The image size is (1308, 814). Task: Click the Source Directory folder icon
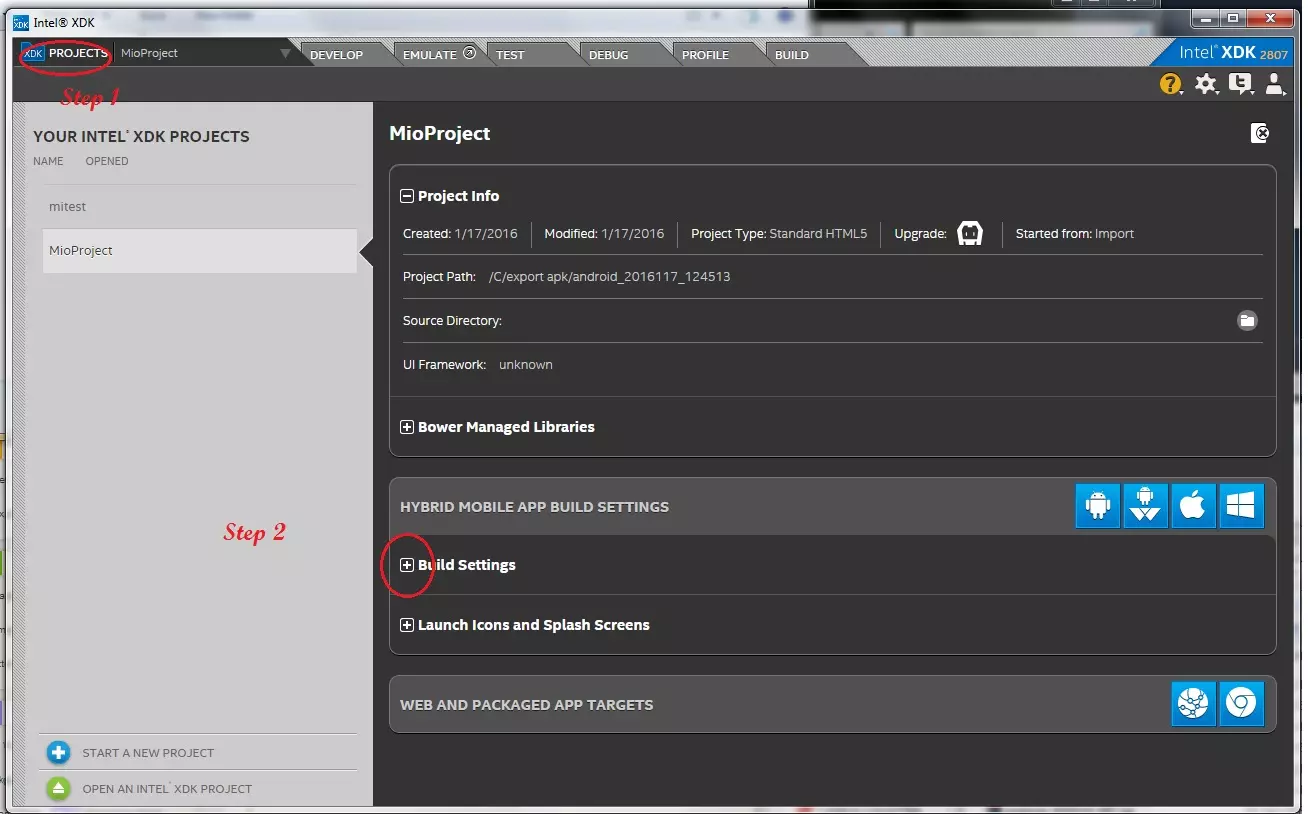(1247, 321)
